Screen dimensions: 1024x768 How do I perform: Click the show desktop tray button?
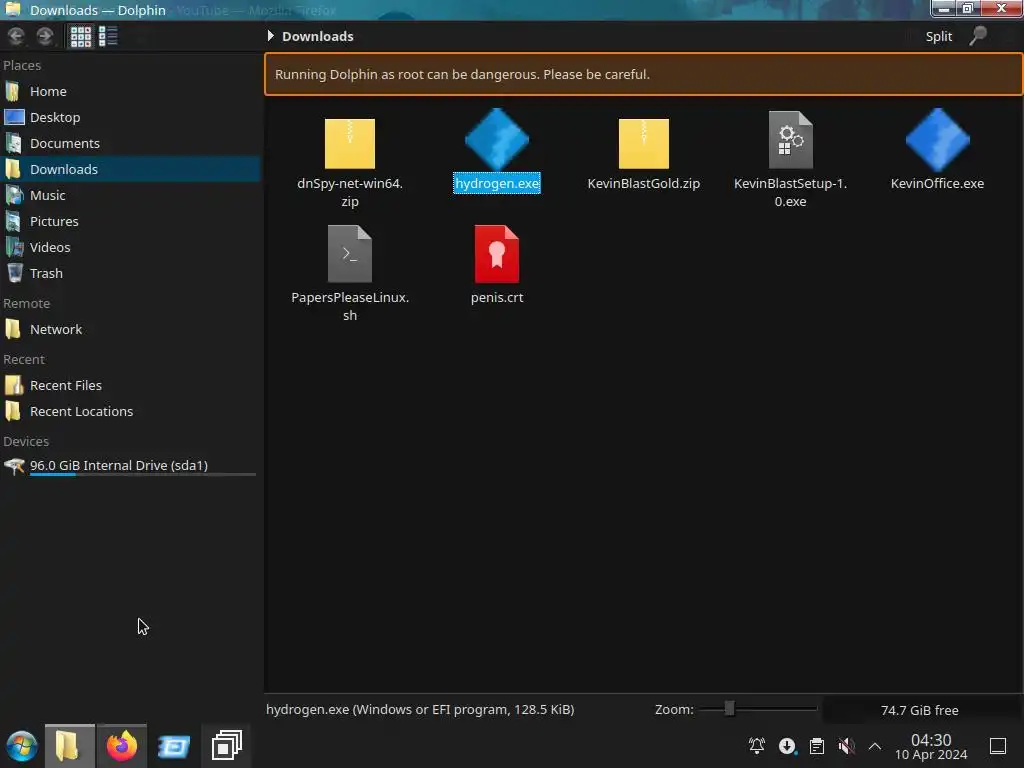coord(998,746)
